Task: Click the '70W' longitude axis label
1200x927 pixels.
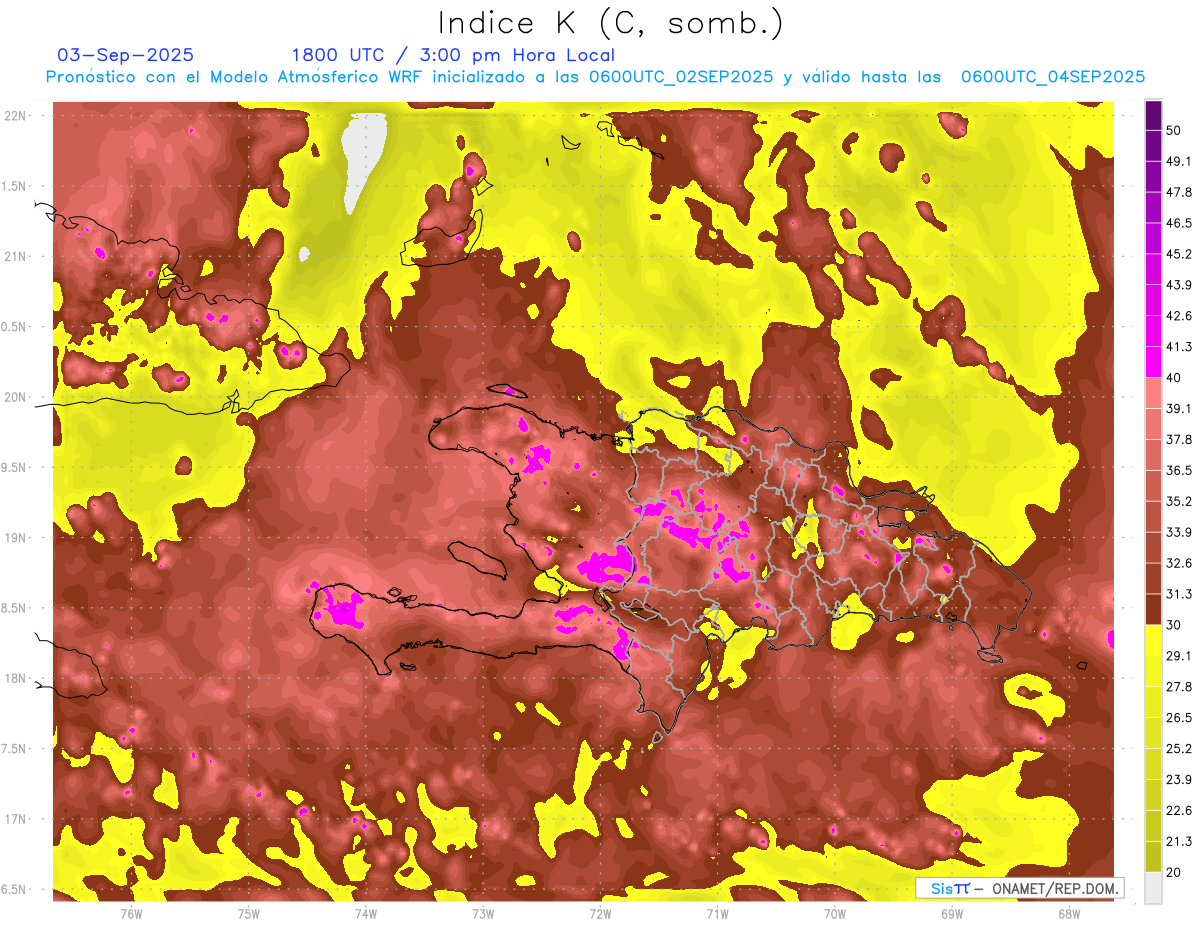Action: coord(835,914)
